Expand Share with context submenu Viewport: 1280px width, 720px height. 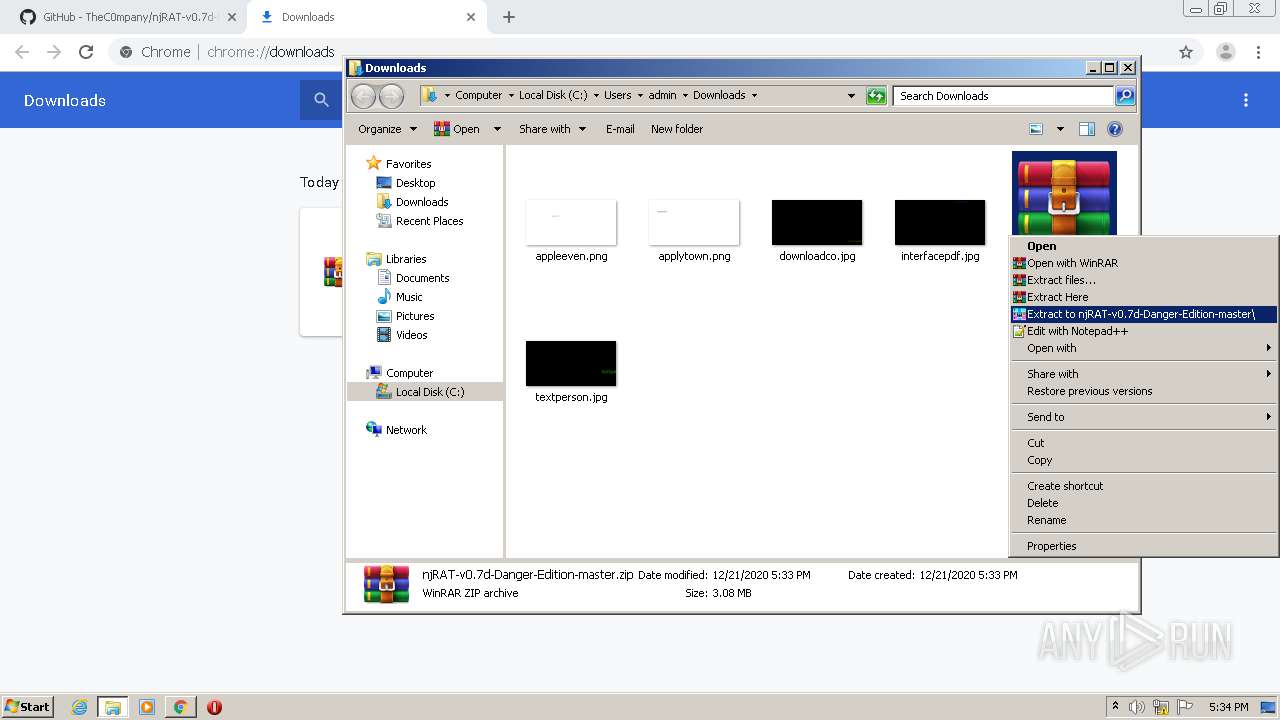click(1144, 374)
